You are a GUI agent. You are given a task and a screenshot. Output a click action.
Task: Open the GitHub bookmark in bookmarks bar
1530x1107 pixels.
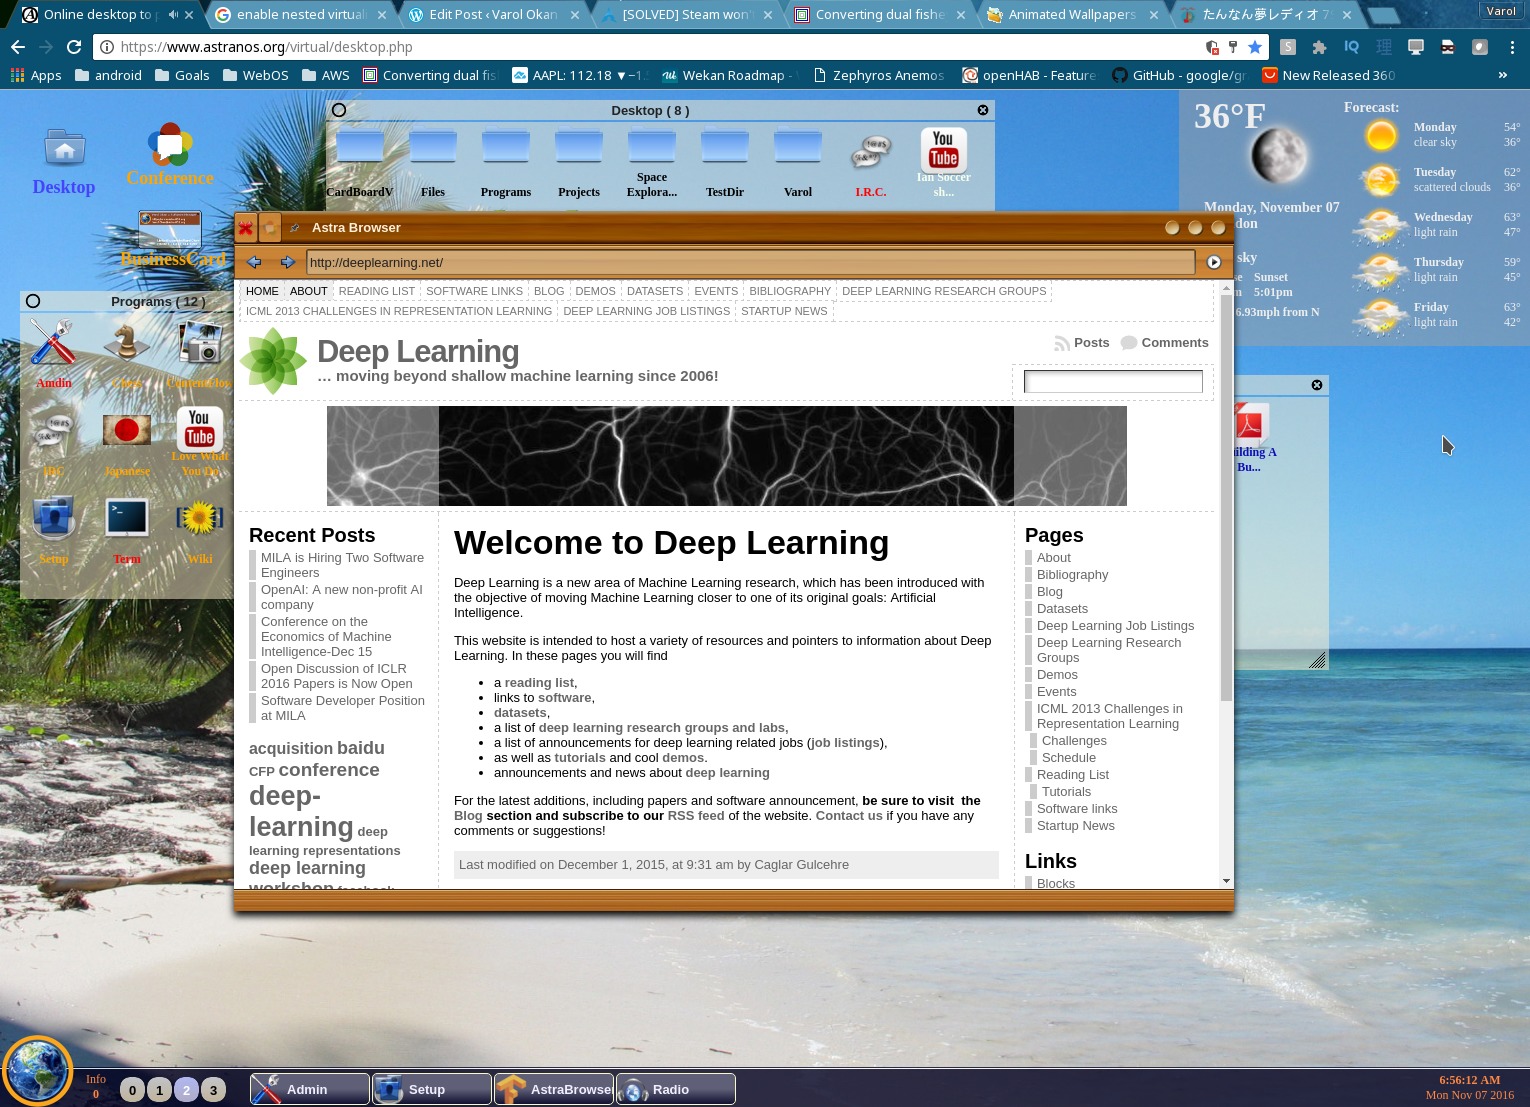[1178, 75]
